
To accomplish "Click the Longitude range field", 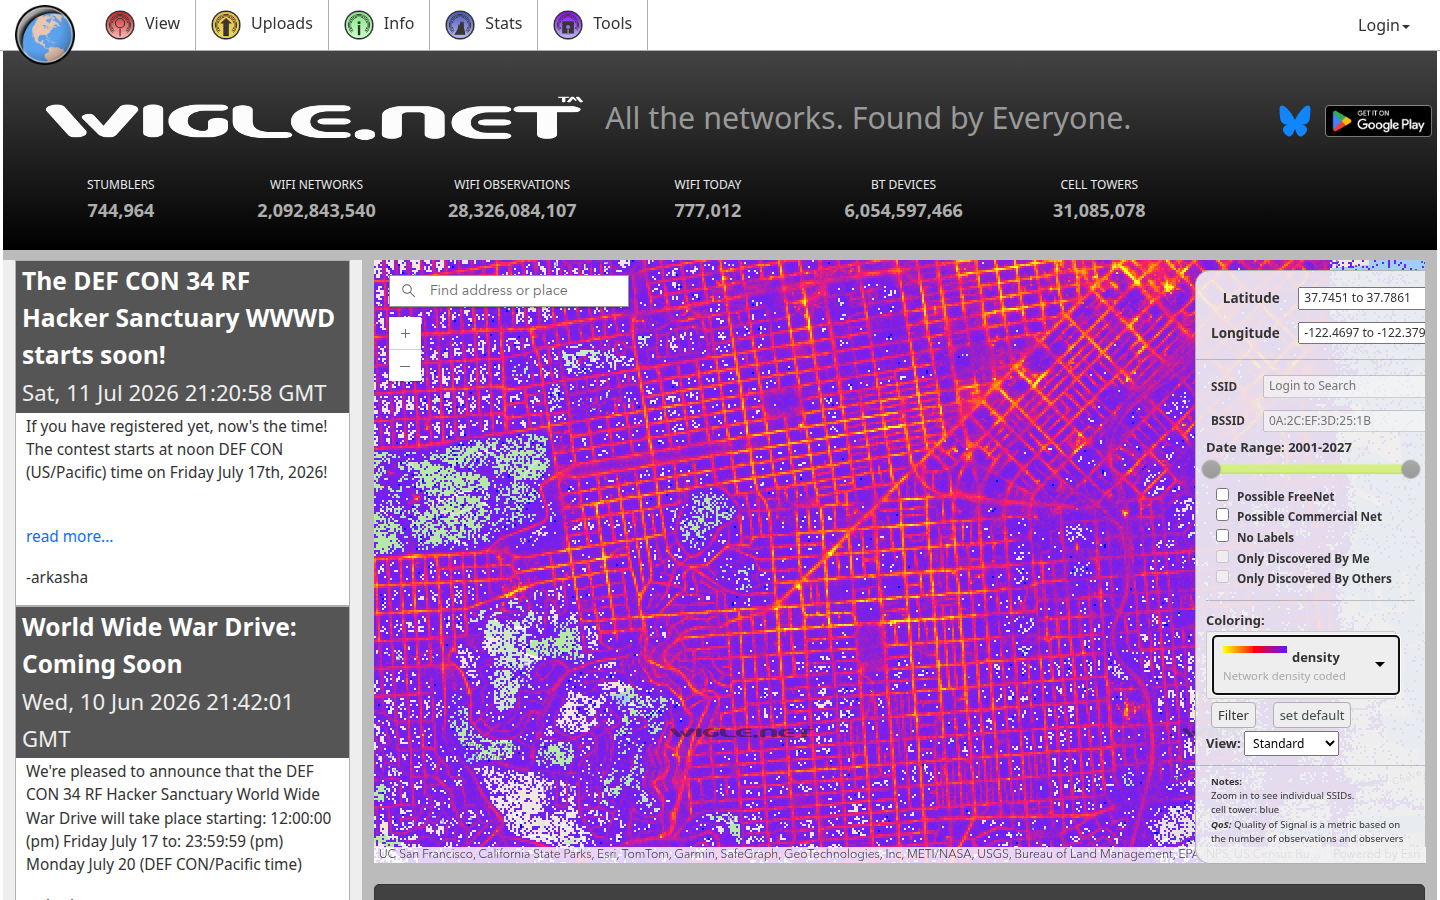I will point(1362,333).
